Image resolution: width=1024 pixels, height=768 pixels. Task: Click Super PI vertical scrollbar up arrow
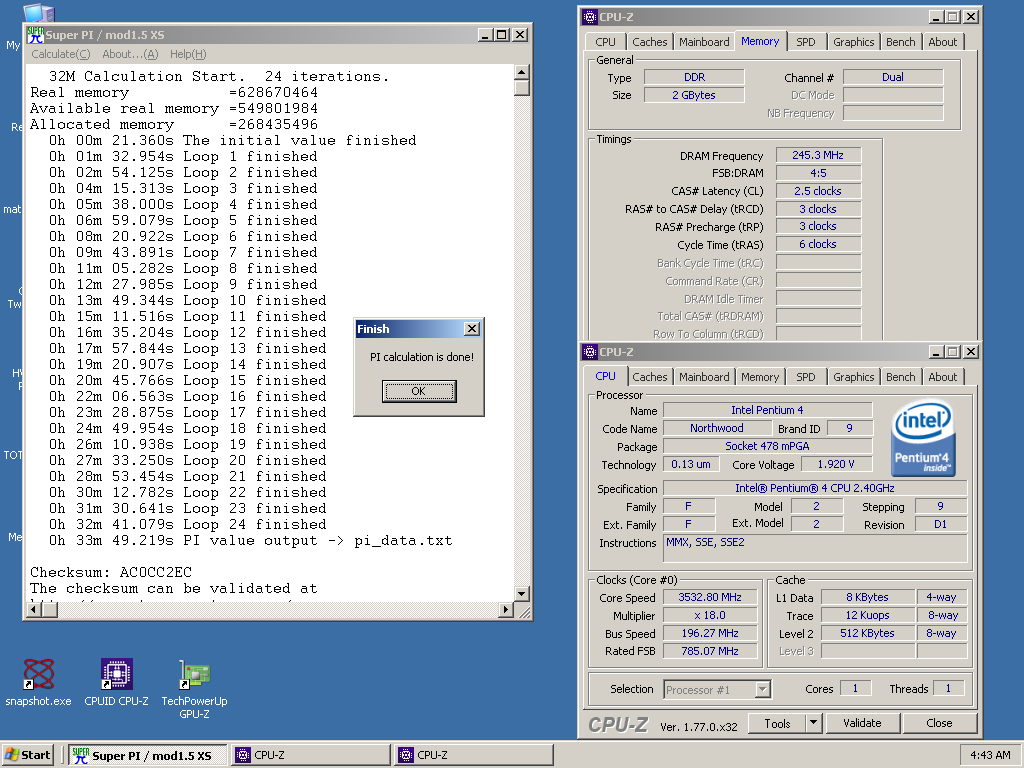pyautogui.click(x=522, y=72)
